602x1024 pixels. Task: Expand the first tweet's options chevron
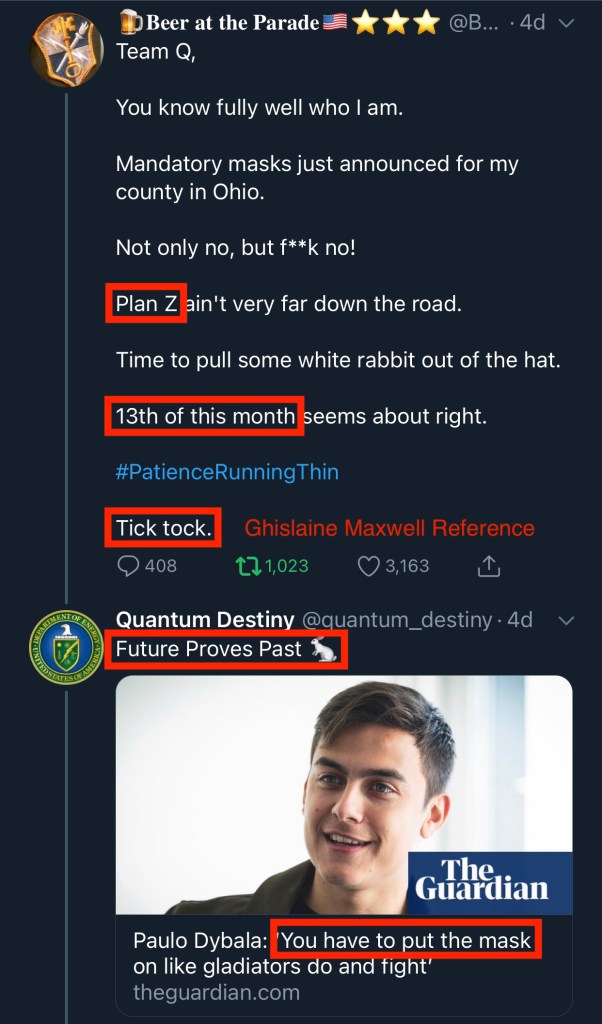point(567,23)
